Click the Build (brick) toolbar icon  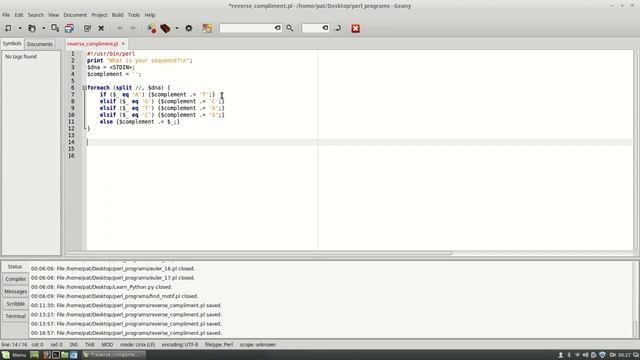coord(165,28)
